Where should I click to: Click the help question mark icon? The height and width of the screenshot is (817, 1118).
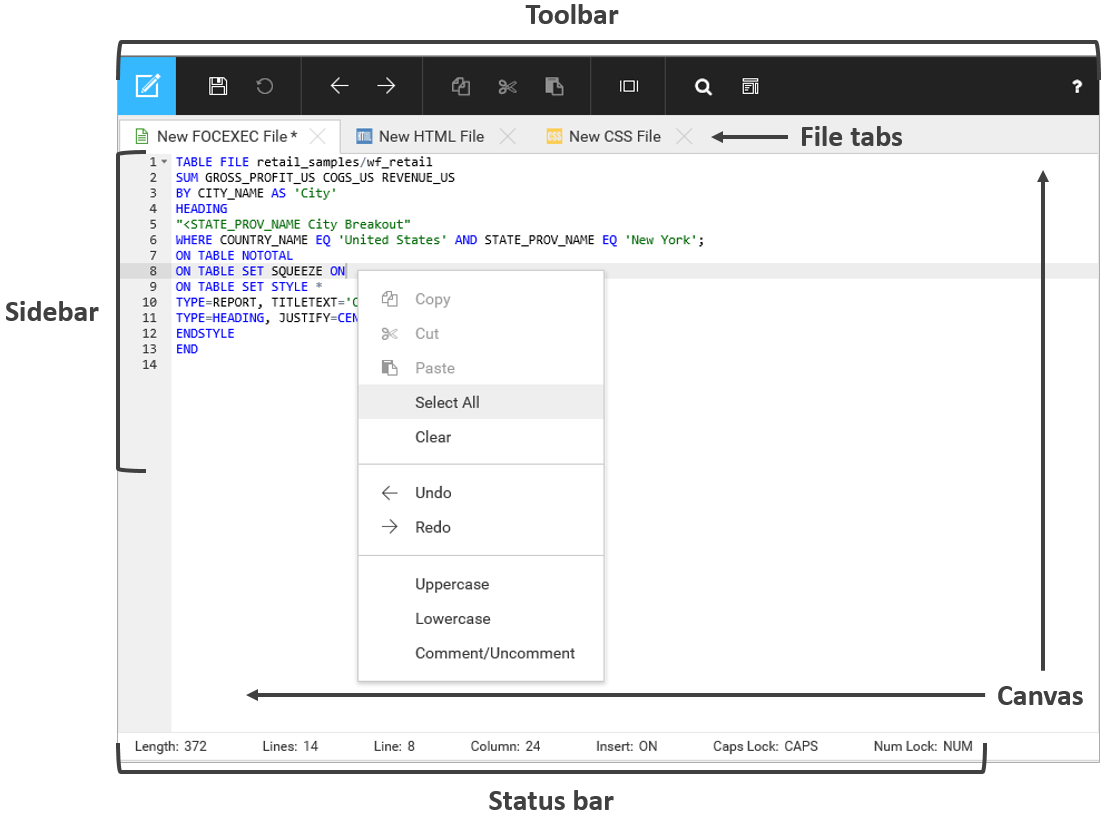coord(1077,87)
